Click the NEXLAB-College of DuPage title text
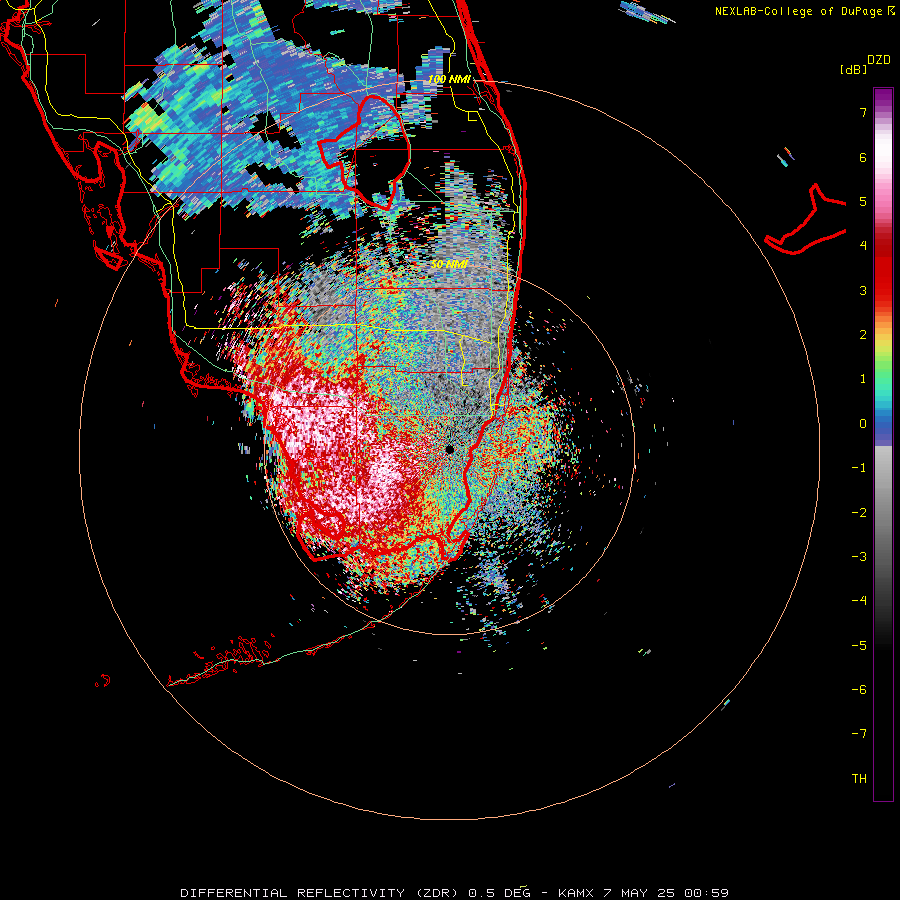 798,11
